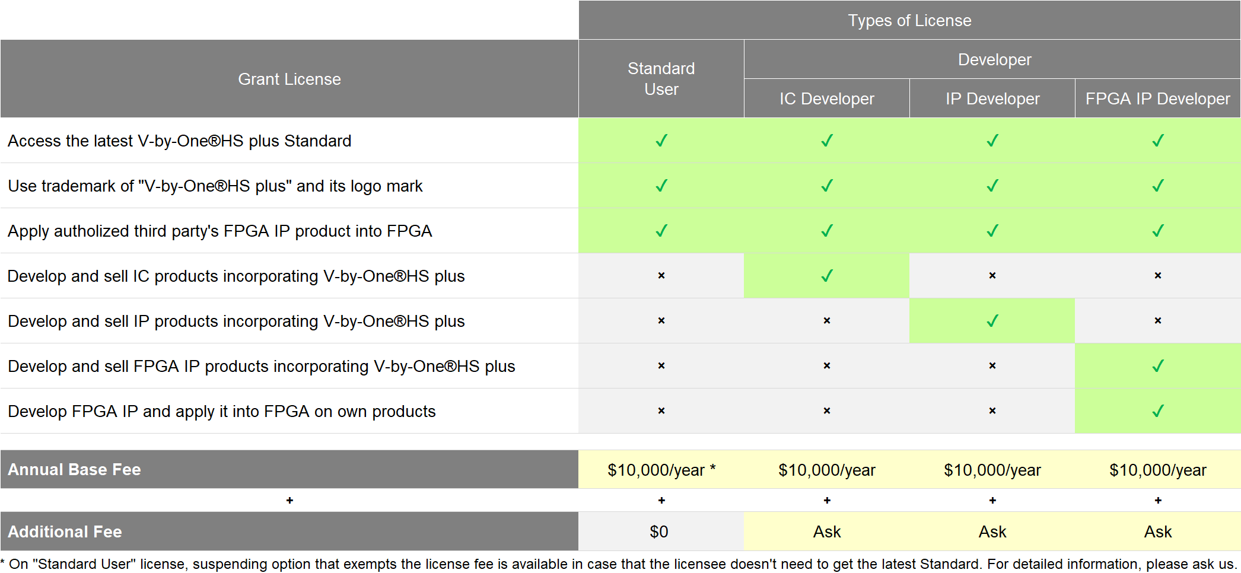The image size is (1241, 573).
Task: Select the Types of License header
Action: 909,20
